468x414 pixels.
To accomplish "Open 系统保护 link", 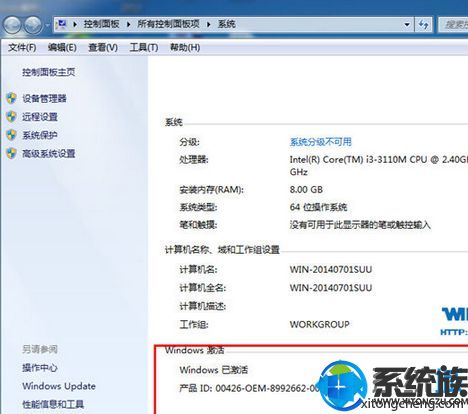I will click(x=40, y=135).
